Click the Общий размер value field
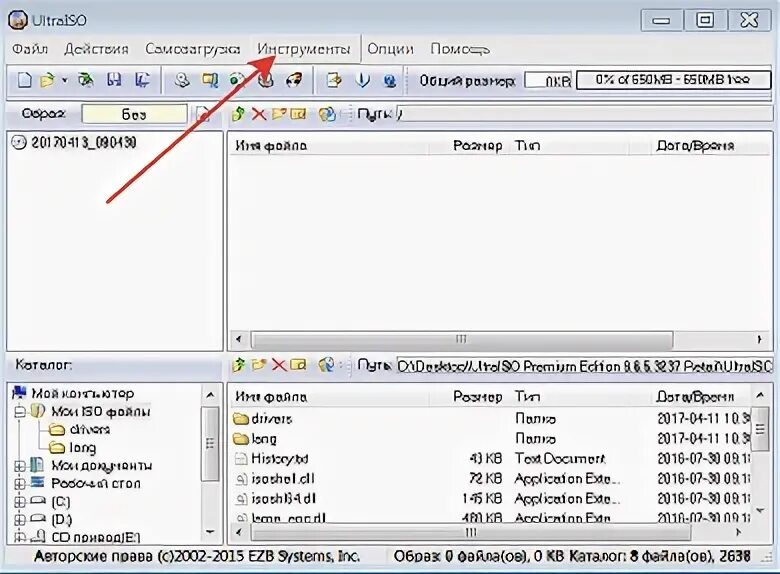Image resolution: width=780 pixels, height=574 pixels. click(x=549, y=80)
